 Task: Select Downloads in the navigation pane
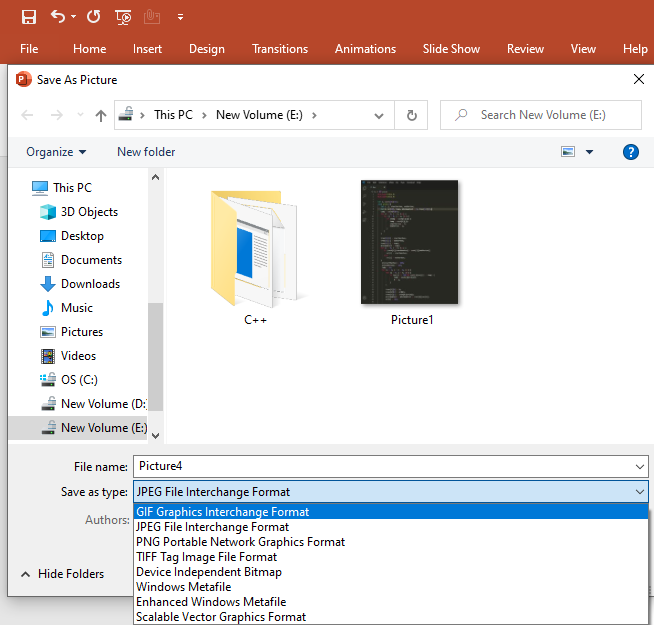pos(90,284)
